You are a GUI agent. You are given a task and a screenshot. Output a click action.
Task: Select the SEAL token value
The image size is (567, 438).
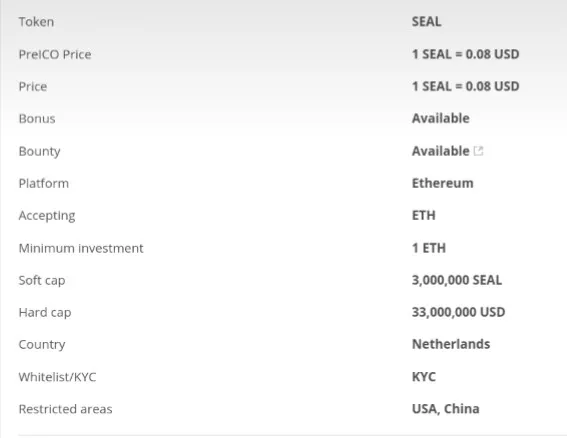[426, 22]
